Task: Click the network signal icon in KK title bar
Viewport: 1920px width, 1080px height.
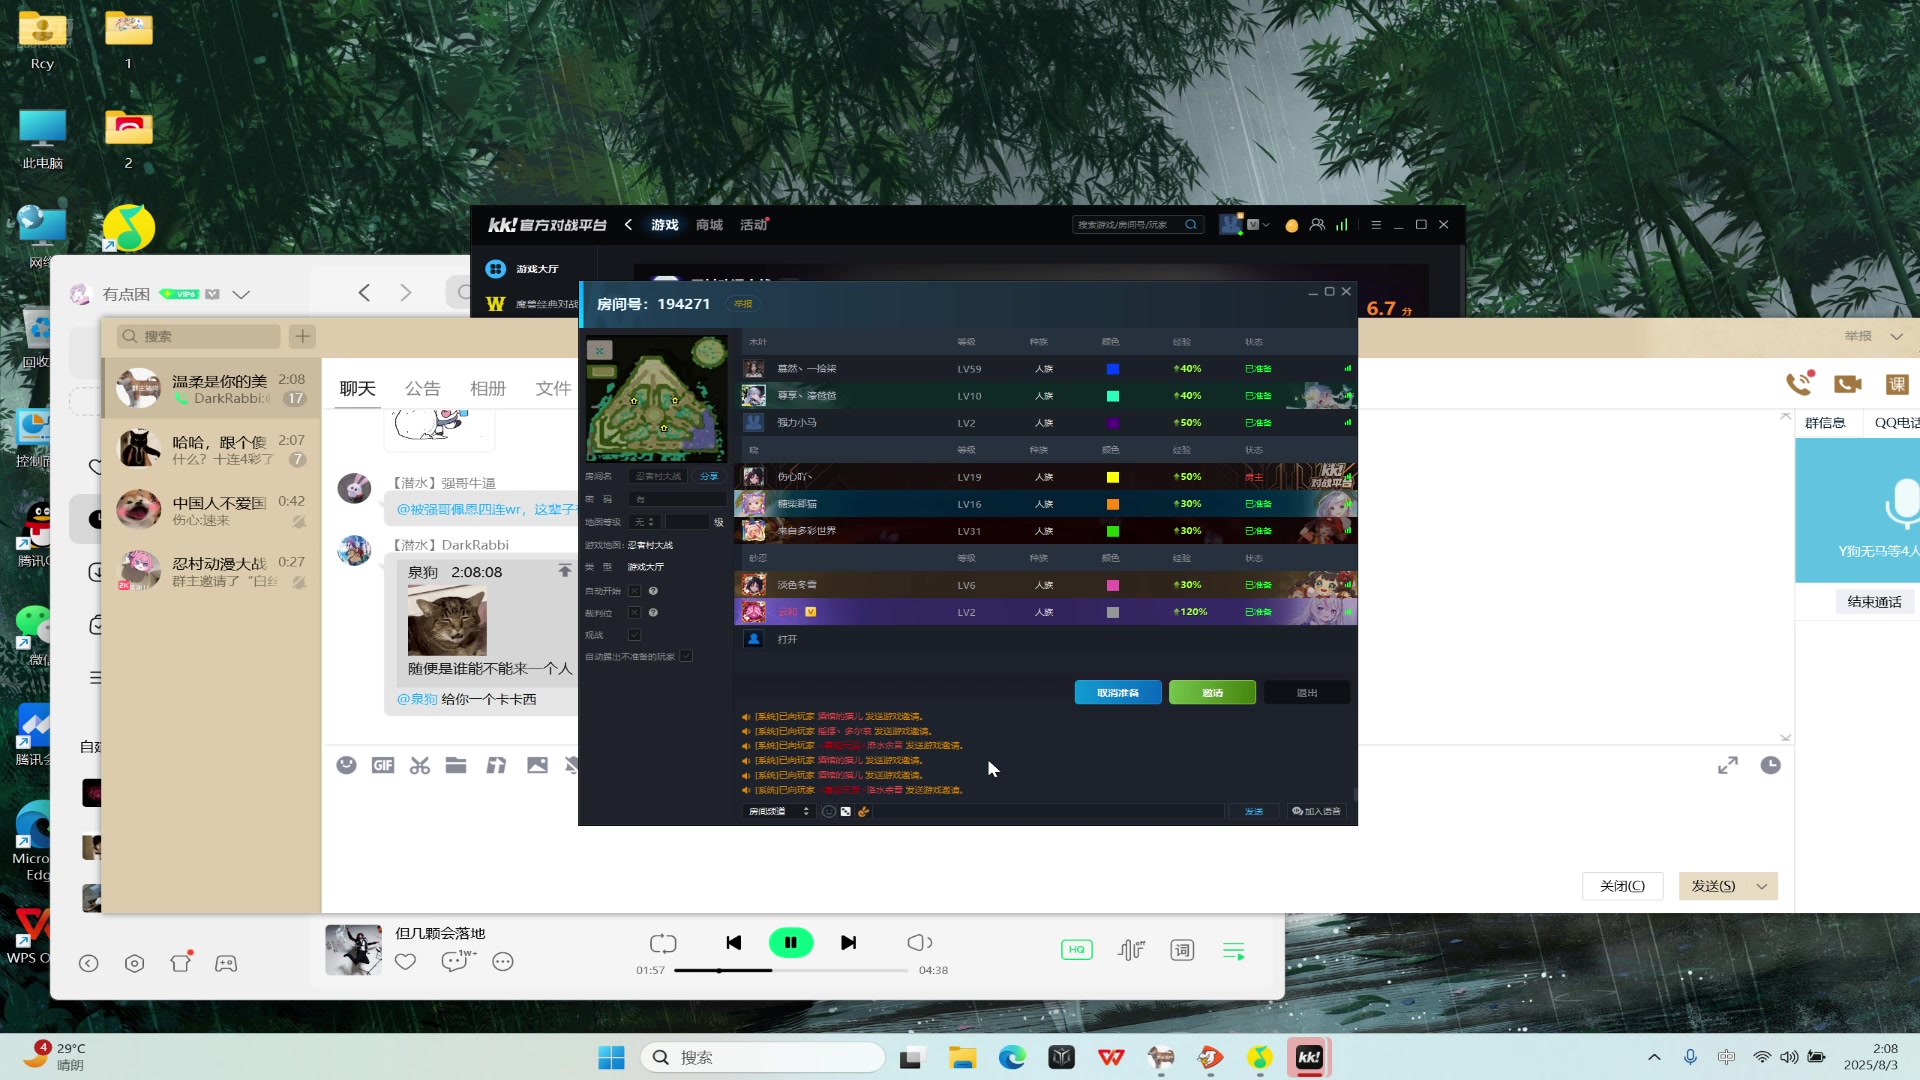Action: (1342, 225)
